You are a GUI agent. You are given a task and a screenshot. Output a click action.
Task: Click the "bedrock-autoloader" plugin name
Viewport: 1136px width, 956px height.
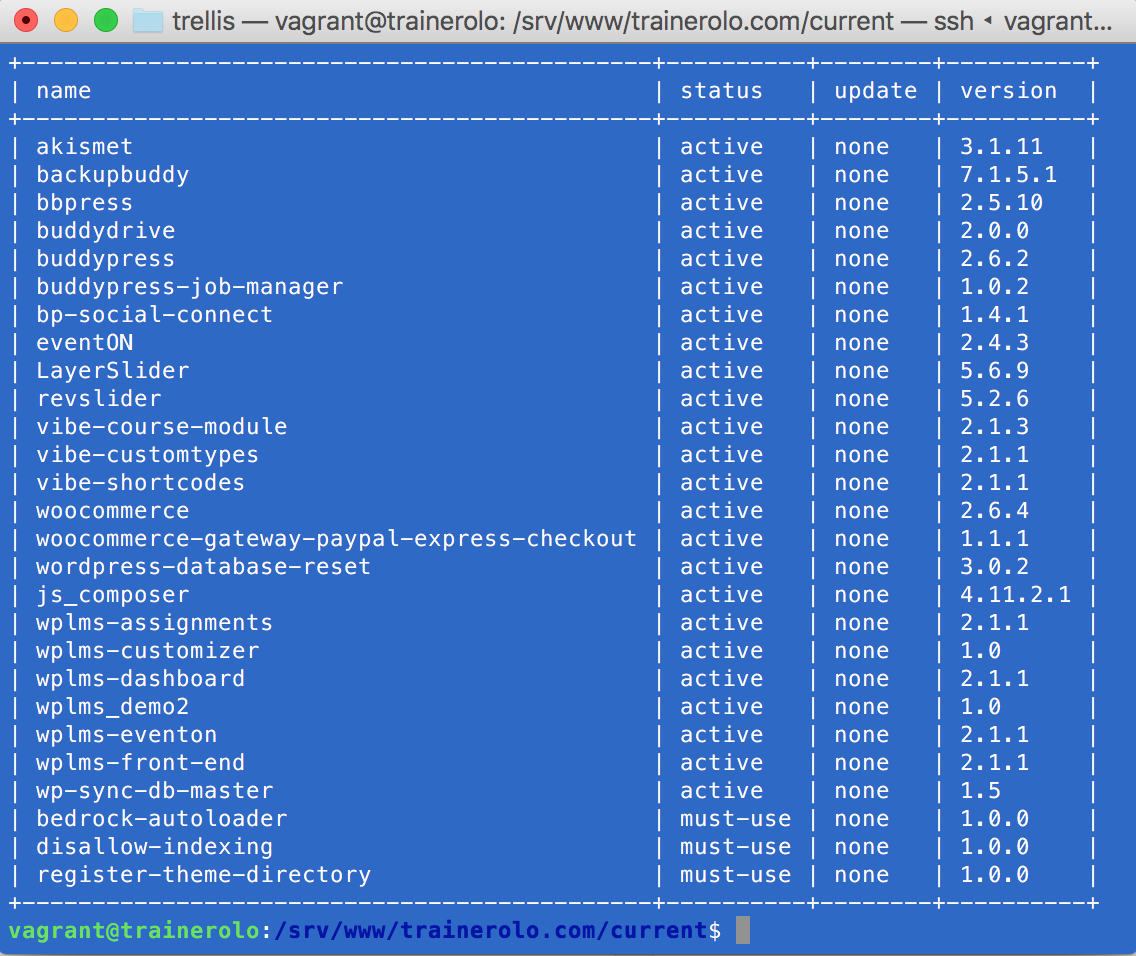click(x=162, y=818)
